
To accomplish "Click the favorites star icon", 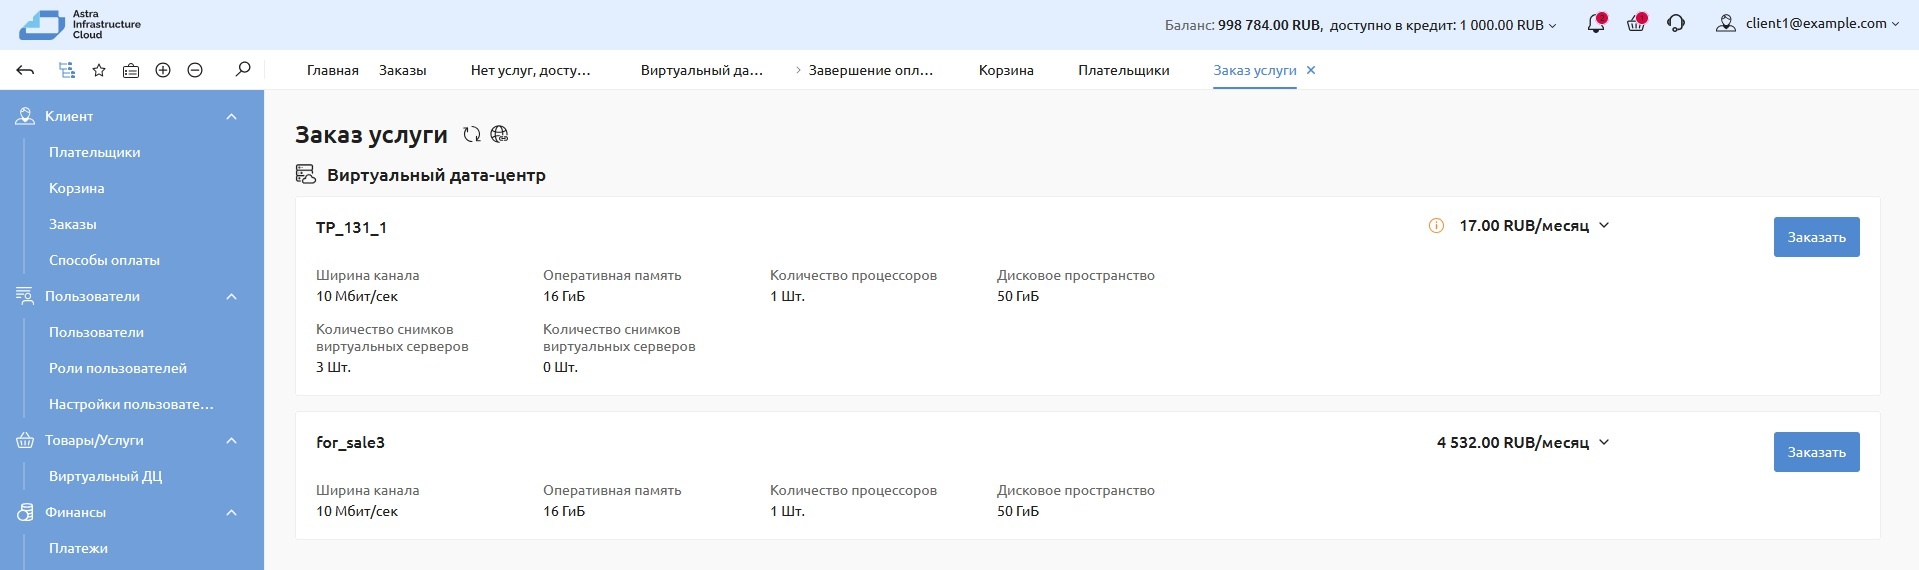I will click(x=99, y=70).
